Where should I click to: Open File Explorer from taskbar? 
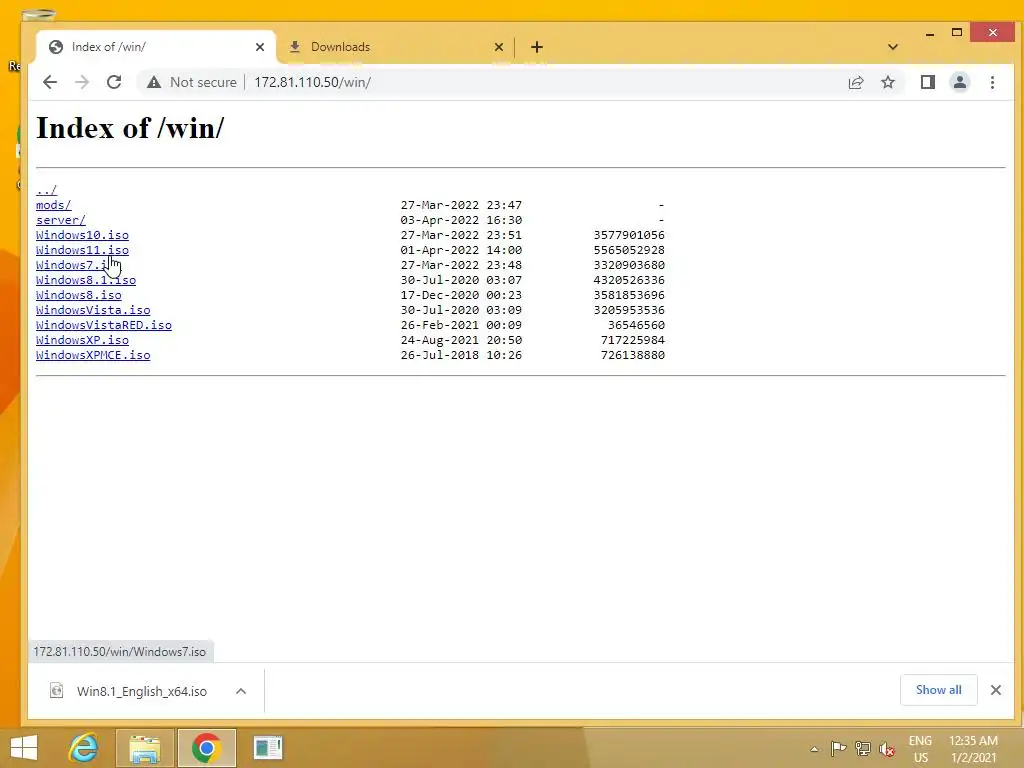pyautogui.click(x=145, y=748)
